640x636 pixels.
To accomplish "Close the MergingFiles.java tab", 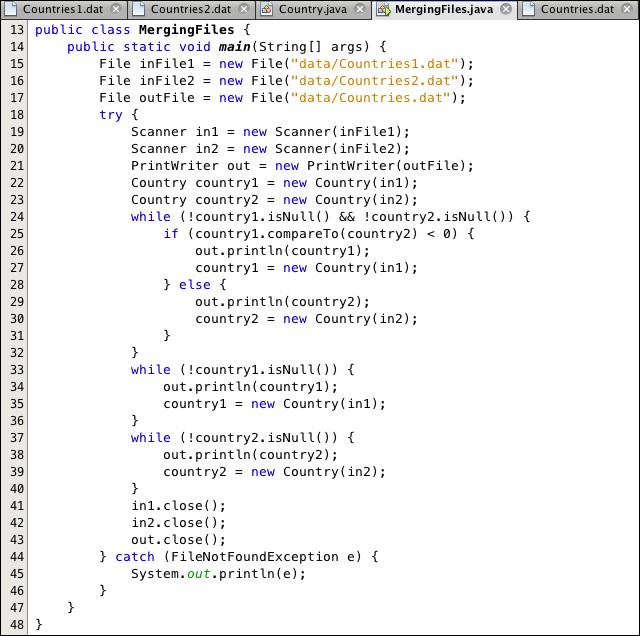I will pos(506,9).
